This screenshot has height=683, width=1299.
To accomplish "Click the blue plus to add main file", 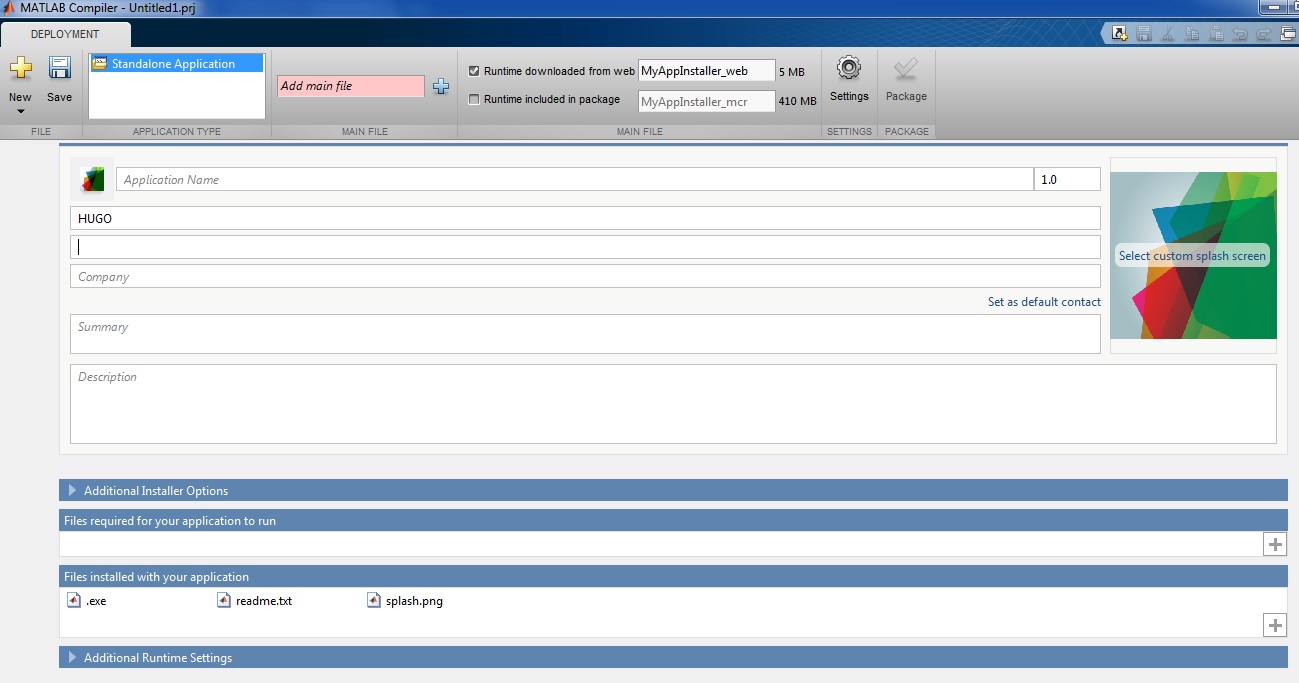I will pyautogui.click(x=441, y=86).
